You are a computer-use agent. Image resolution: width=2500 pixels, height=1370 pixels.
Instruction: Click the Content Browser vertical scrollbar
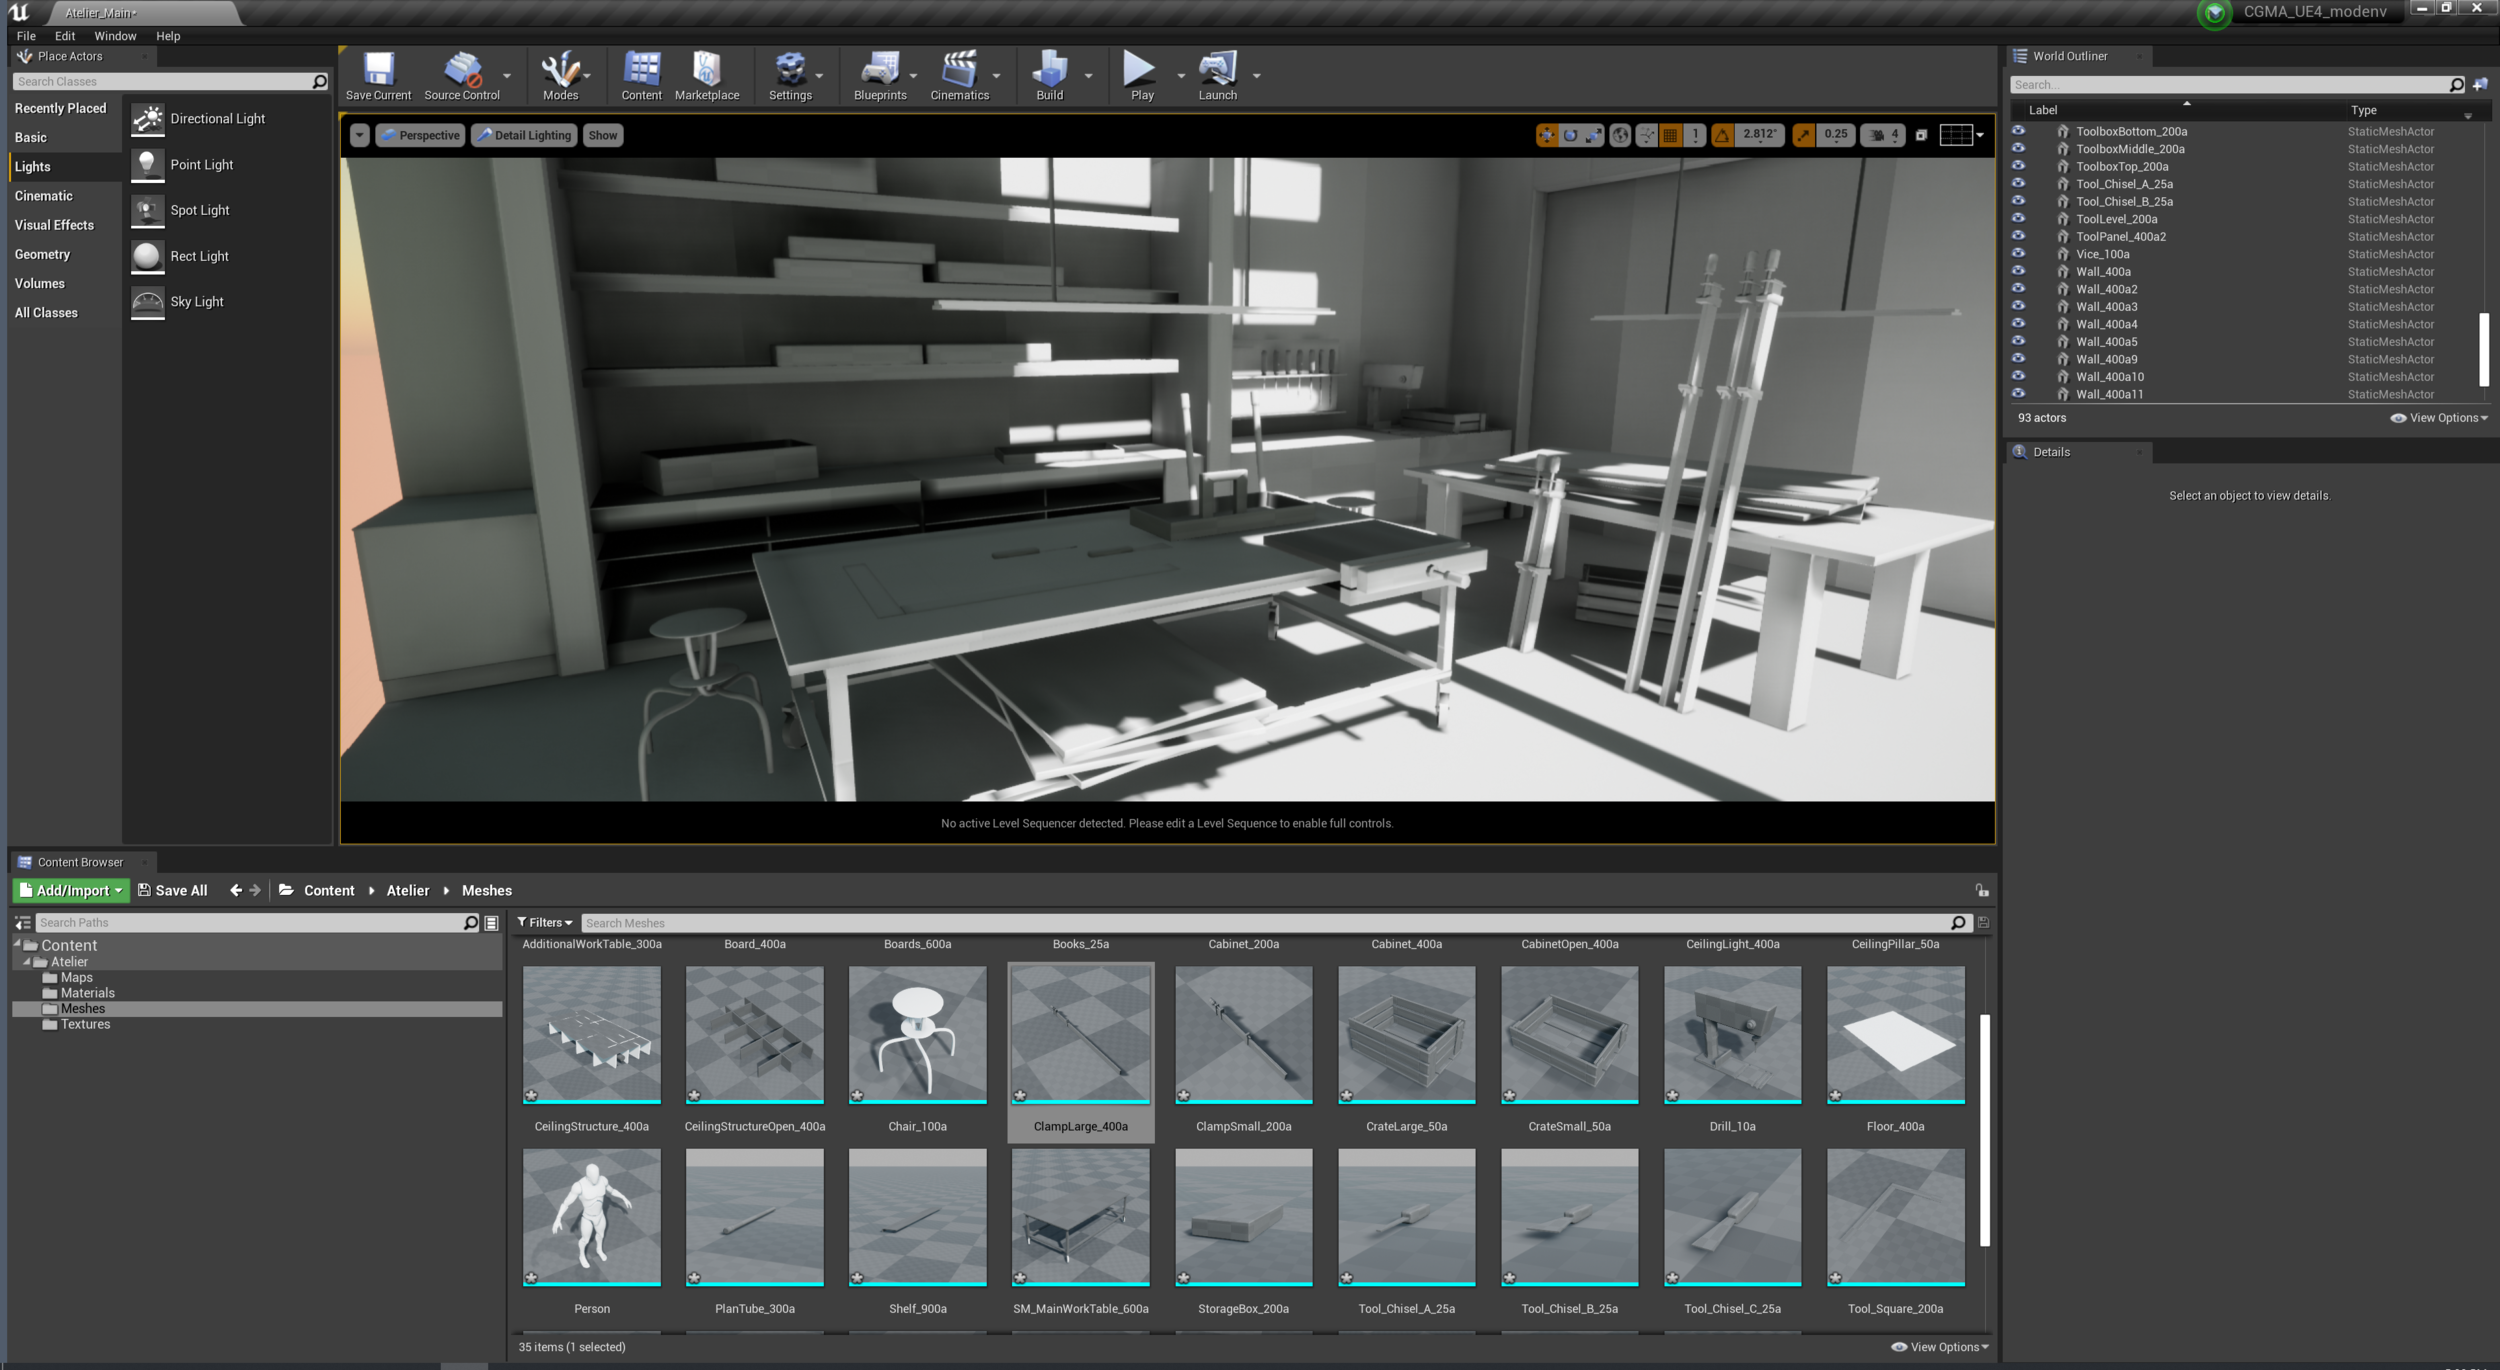(x=1984, y=1130)
